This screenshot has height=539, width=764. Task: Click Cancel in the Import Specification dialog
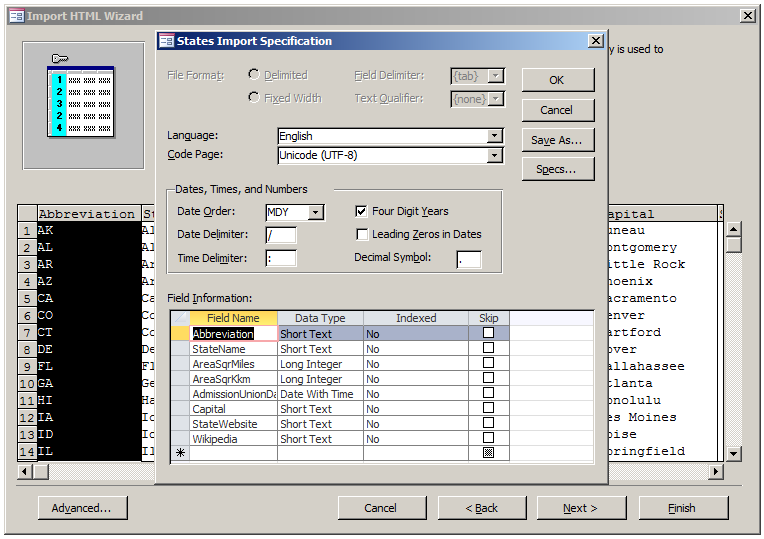coord(558,110)
